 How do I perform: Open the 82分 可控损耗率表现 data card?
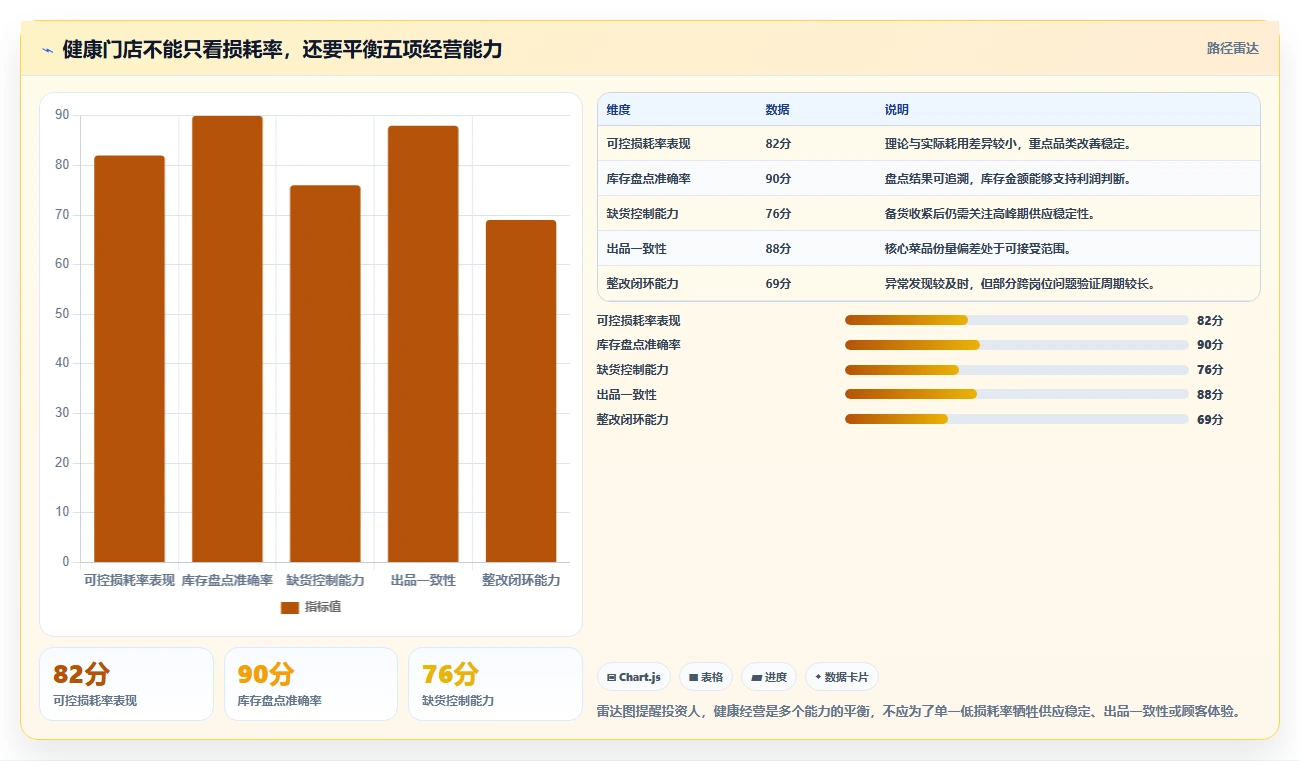[126, 684]
